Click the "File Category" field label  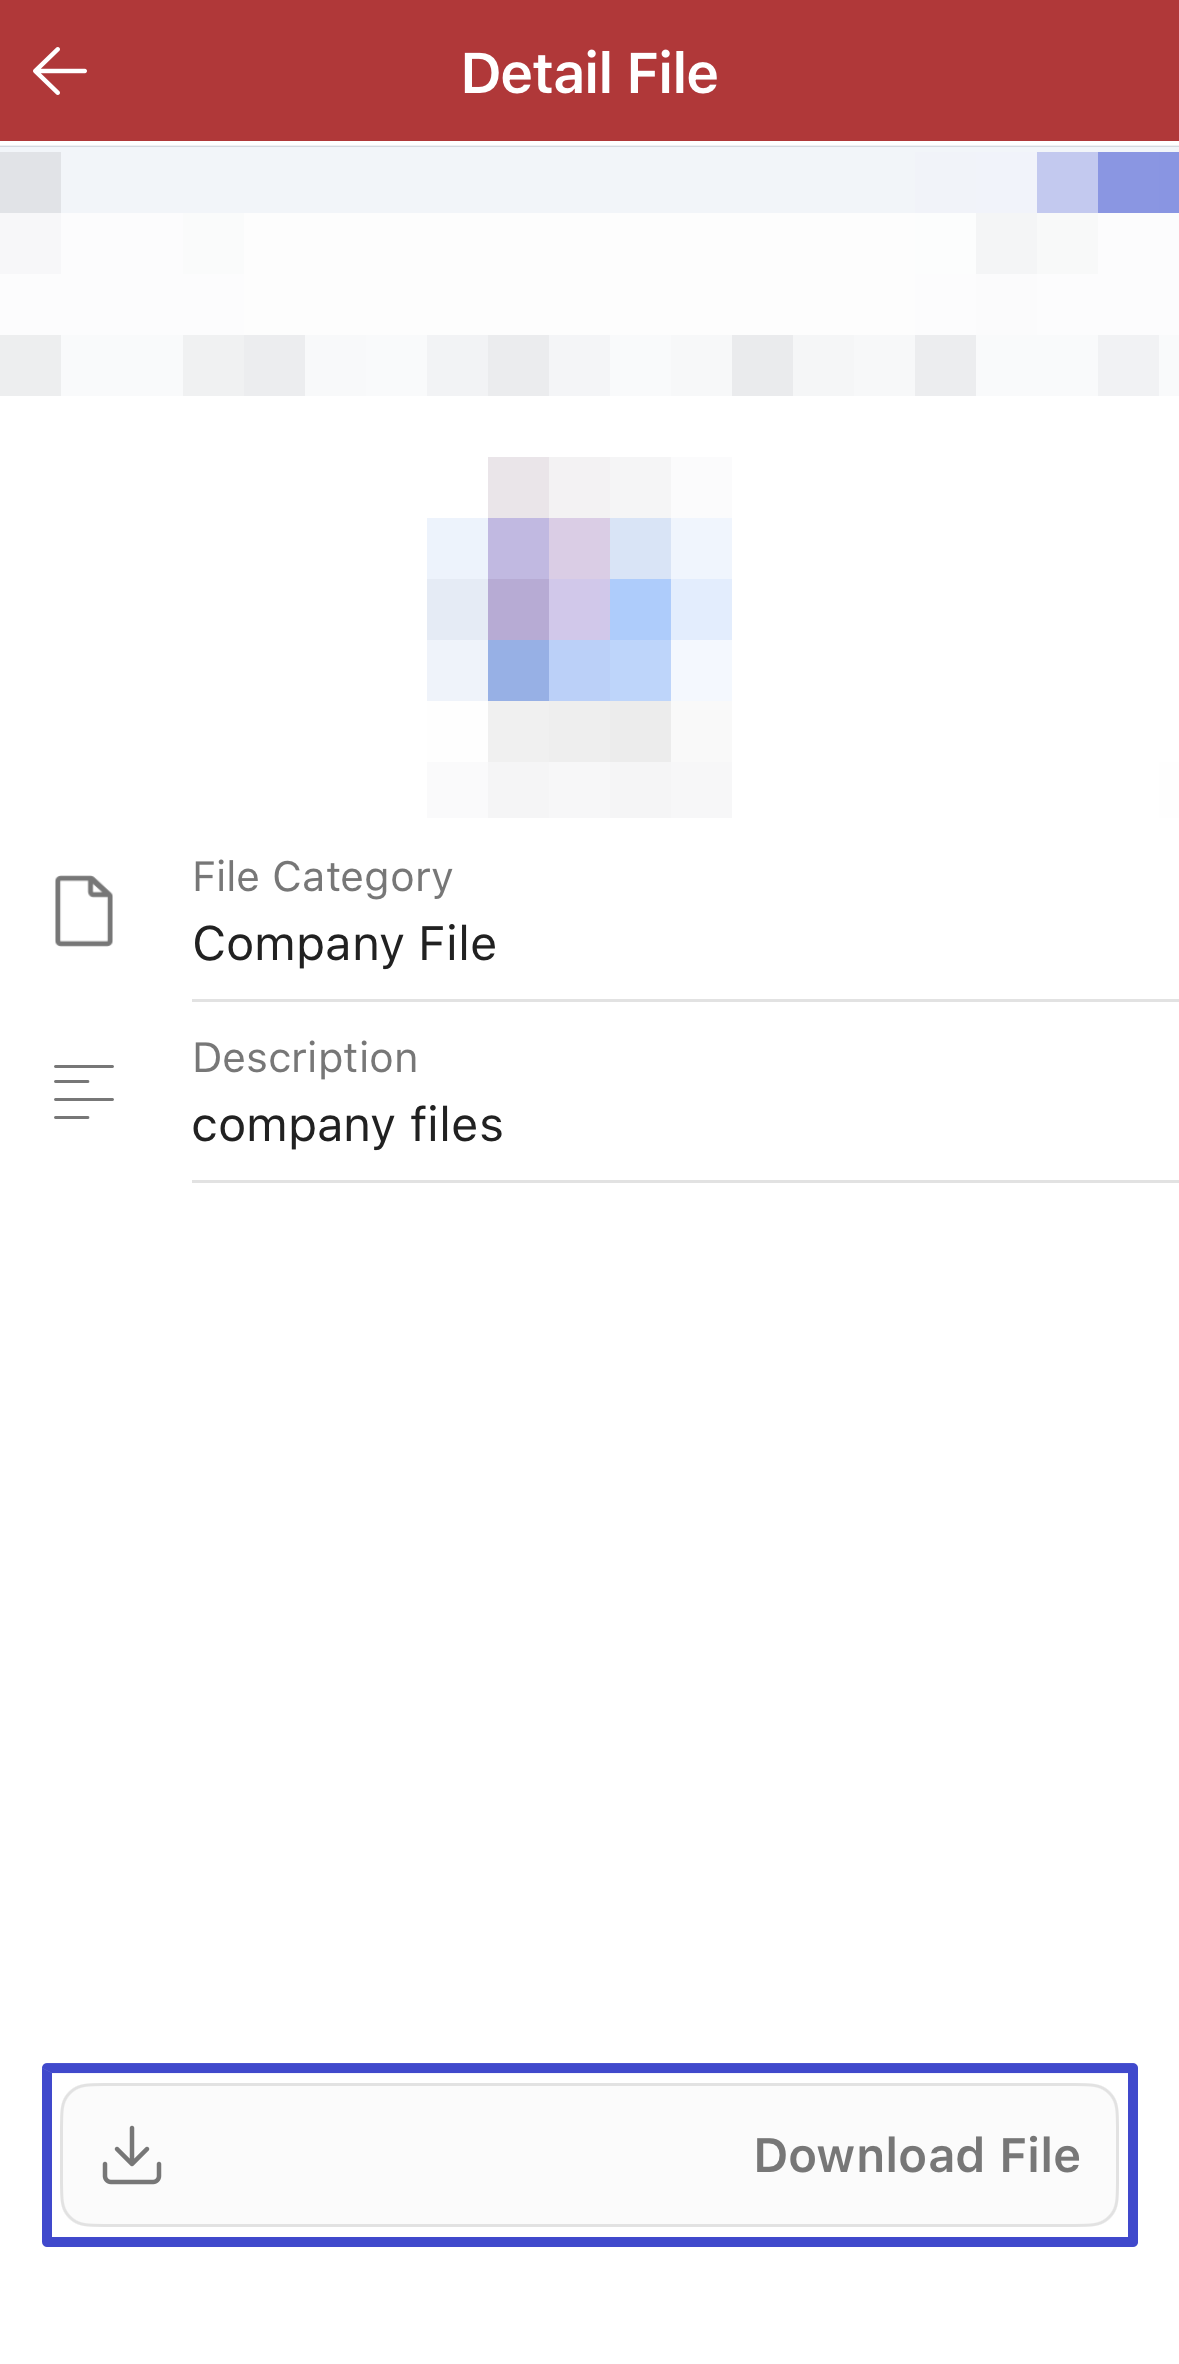point(322,877)
